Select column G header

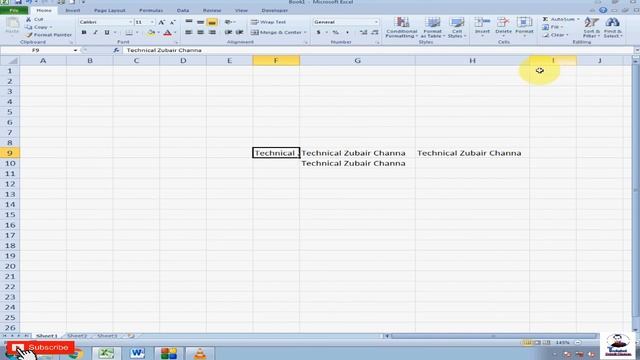tap(357, 61)
